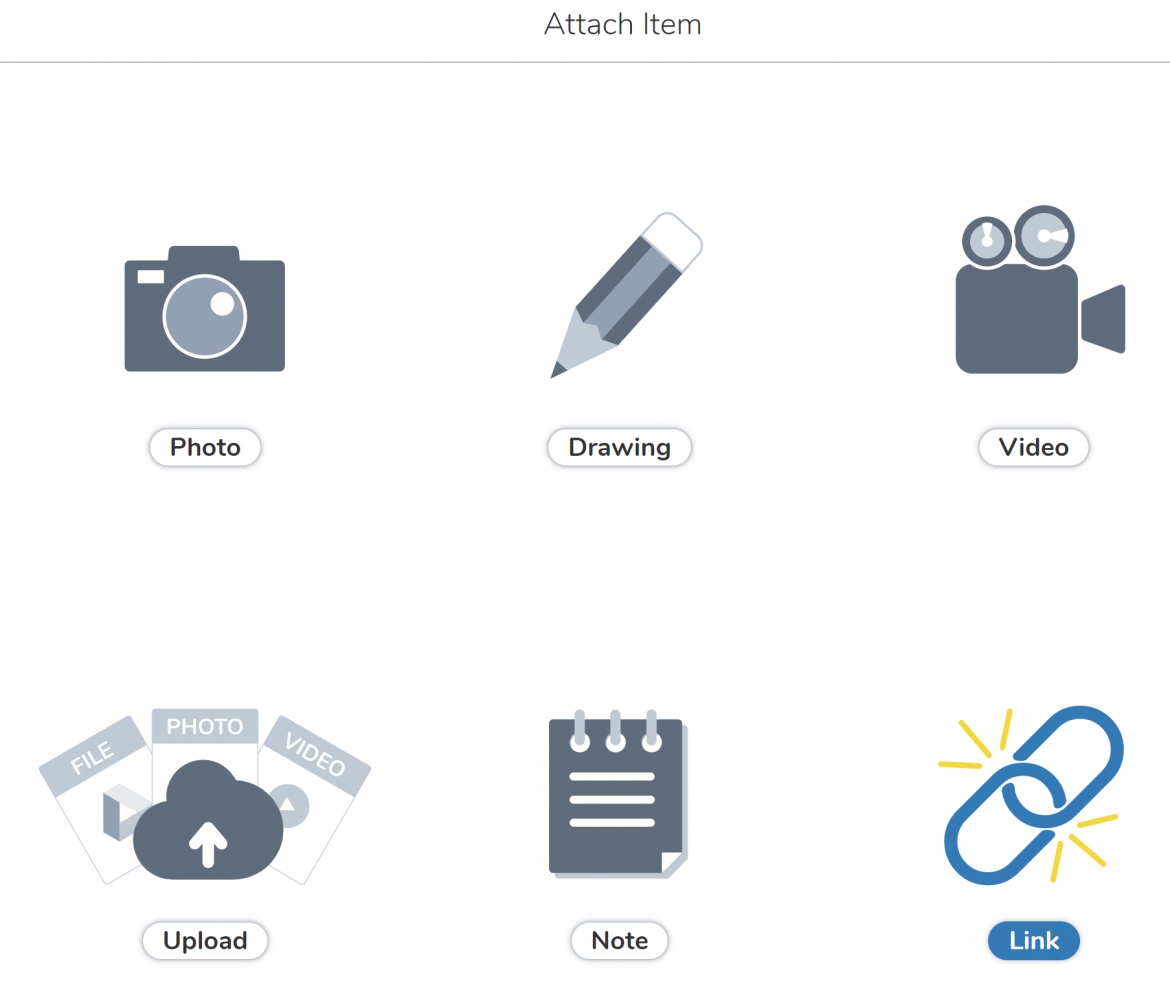Open the Note label button
The image size is (1170, 1001).
pos(619,941)
